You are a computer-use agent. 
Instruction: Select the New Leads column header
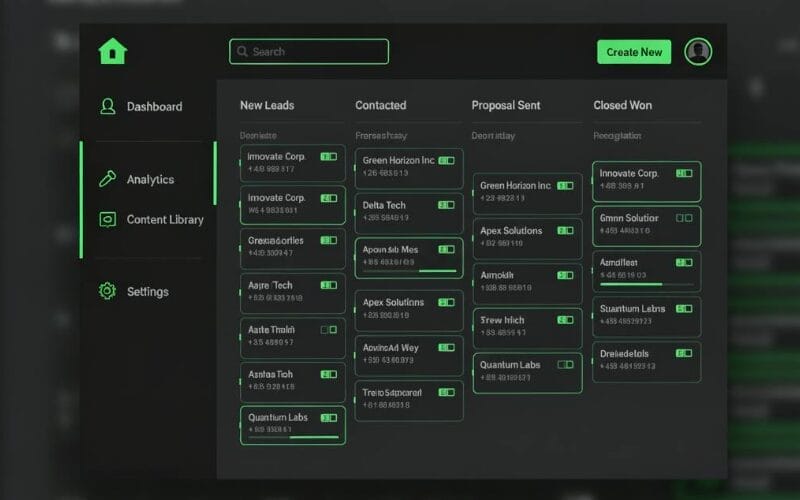click(x=267, y=105)
